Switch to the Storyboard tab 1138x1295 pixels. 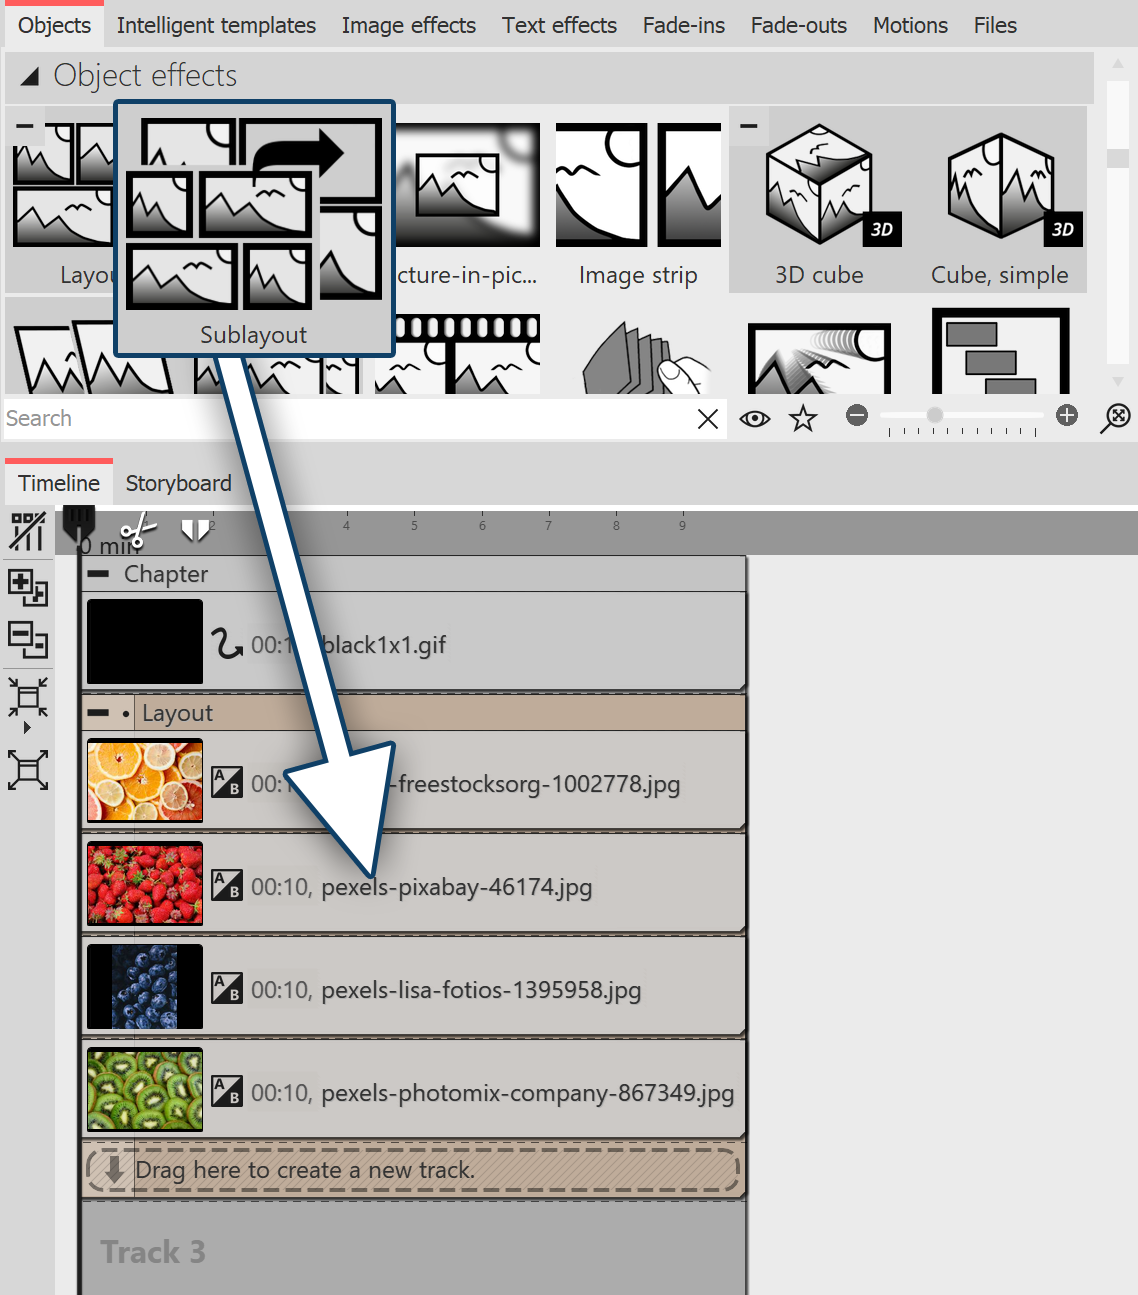click(178, 482)
